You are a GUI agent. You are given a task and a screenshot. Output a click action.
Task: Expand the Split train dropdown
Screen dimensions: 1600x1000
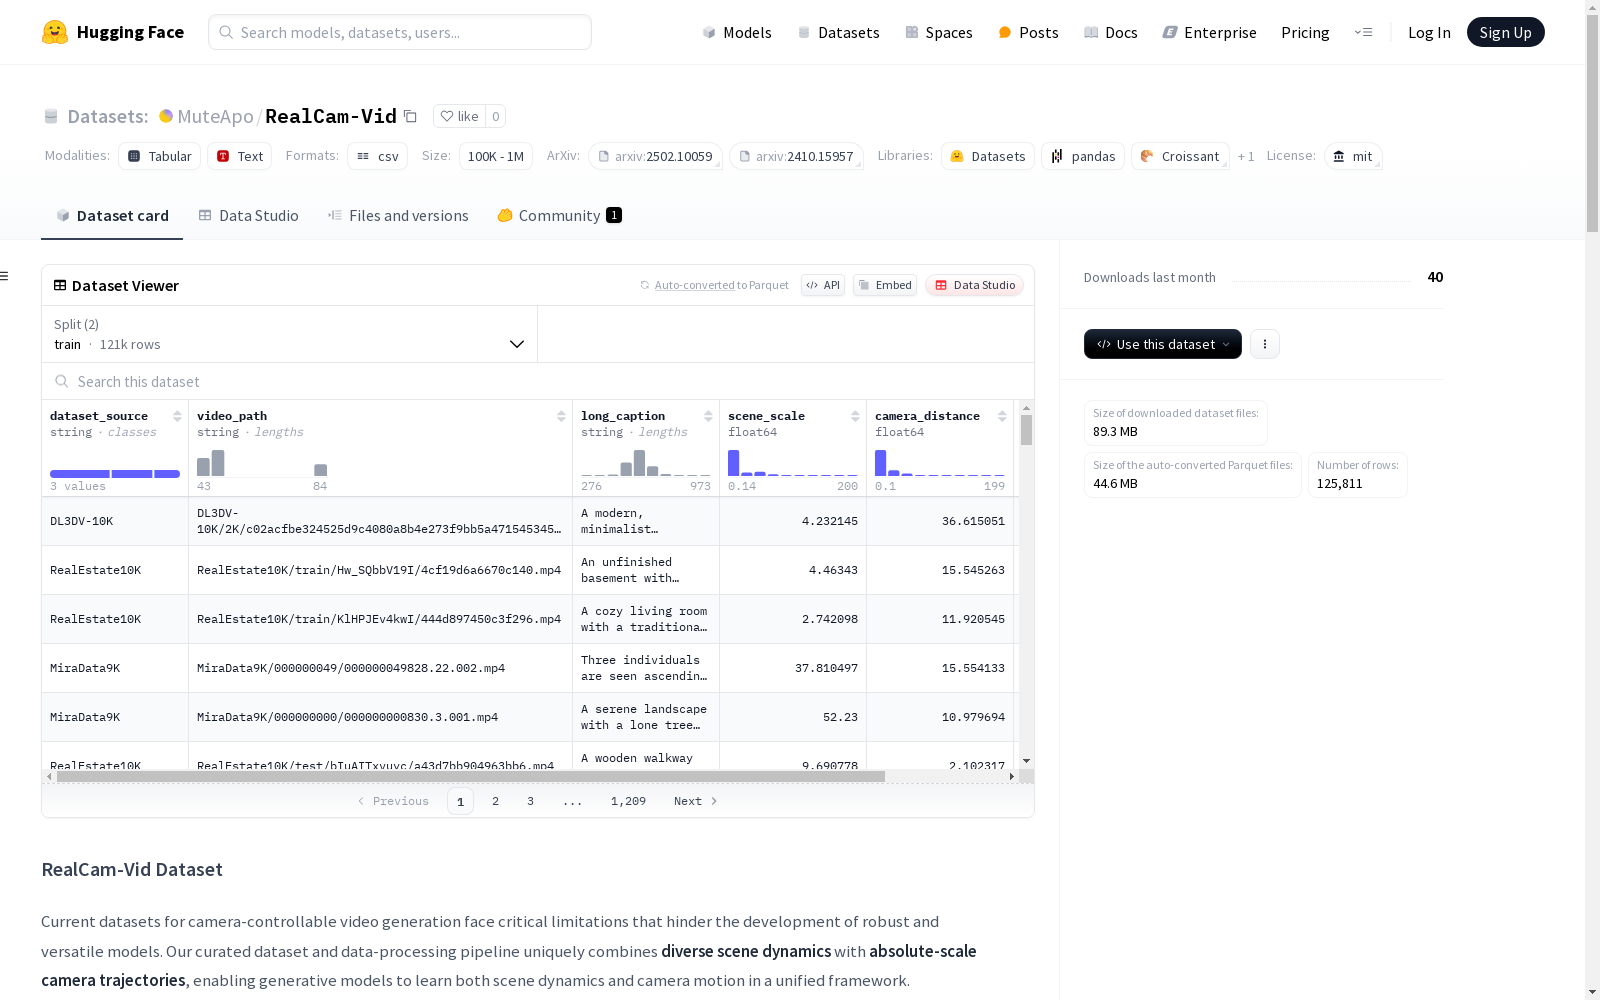290,334
